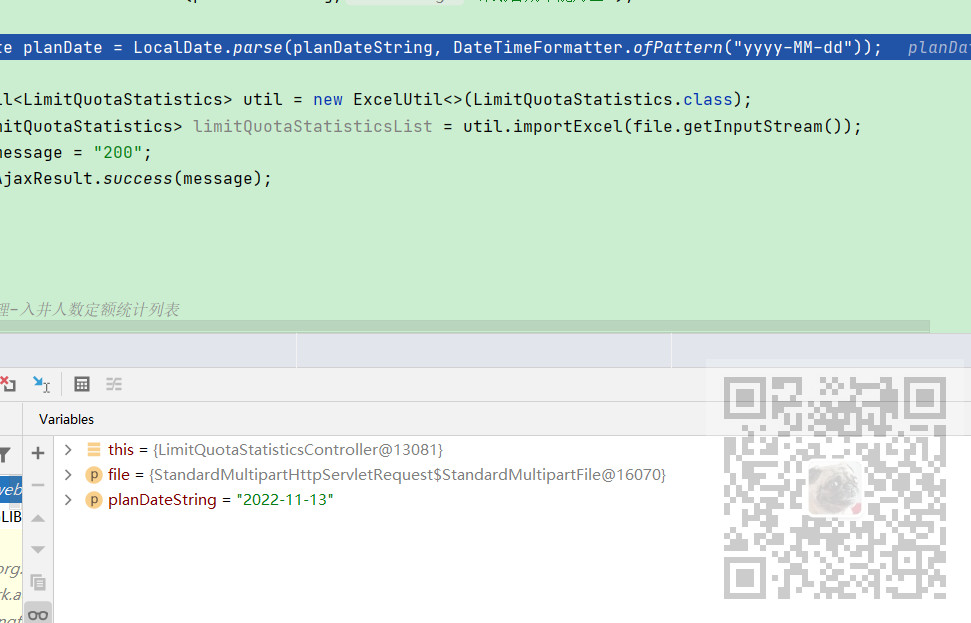Expand the this variable entry

67,449
